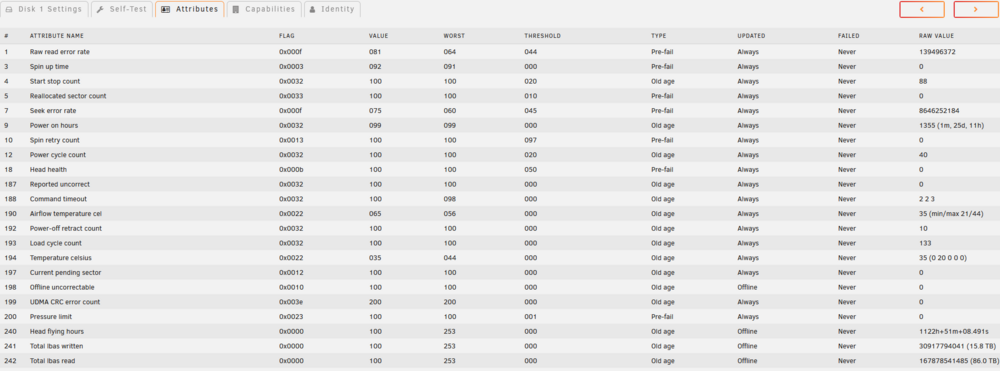The height and width of the screenshot is (371, 1000).
Task: Go to previous disk with left chevron
Action: point(922,10)
